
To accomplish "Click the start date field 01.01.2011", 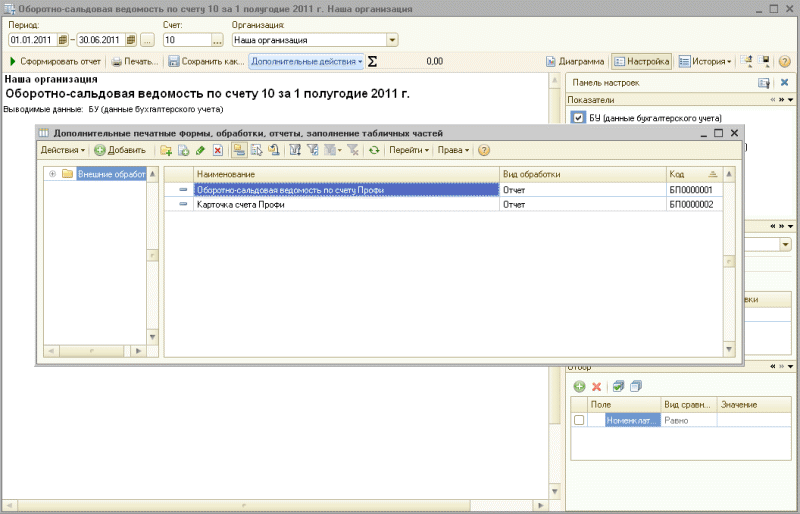I will (33, 40).
